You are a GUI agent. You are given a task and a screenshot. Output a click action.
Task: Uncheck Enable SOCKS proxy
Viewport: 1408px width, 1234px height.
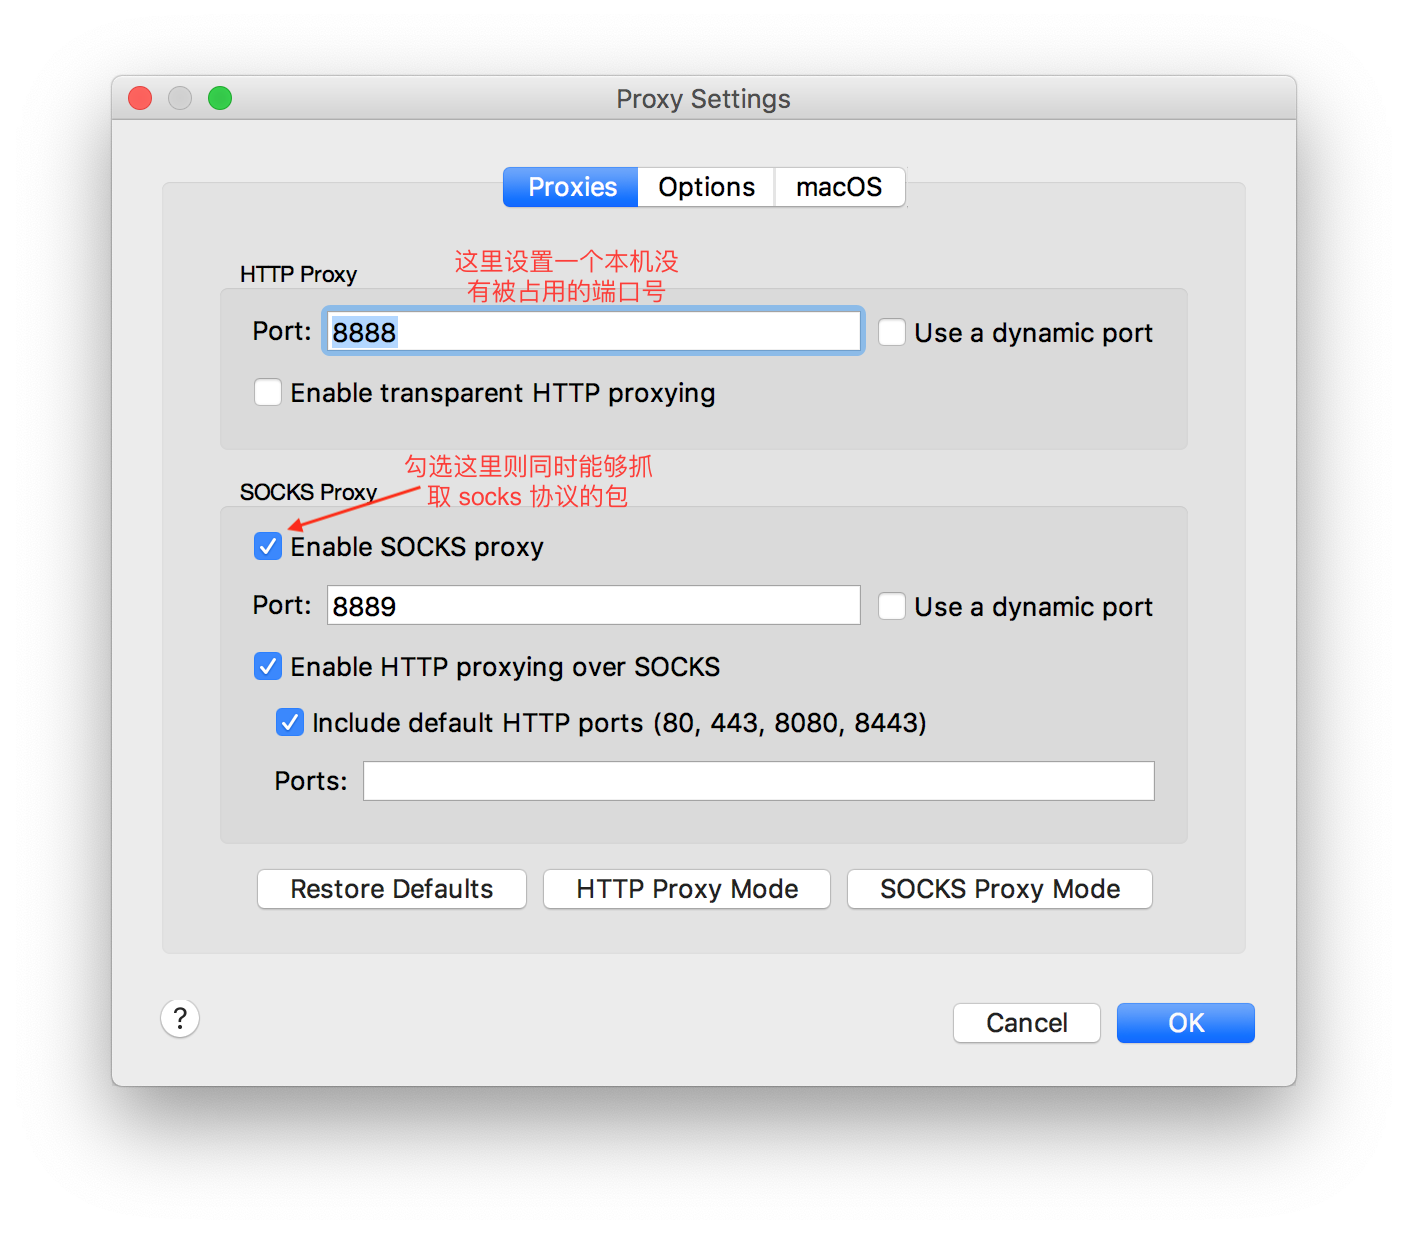point(268,546)
